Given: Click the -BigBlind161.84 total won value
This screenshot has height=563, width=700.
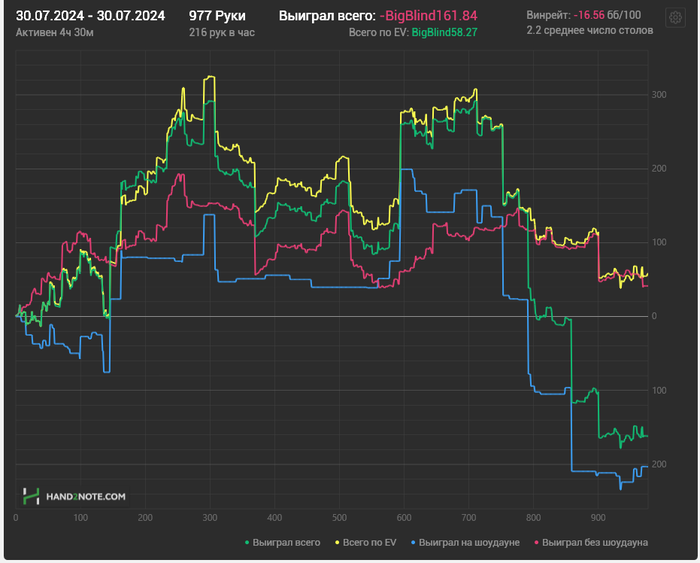Looking at the screenshot, I should pos(428,16).
